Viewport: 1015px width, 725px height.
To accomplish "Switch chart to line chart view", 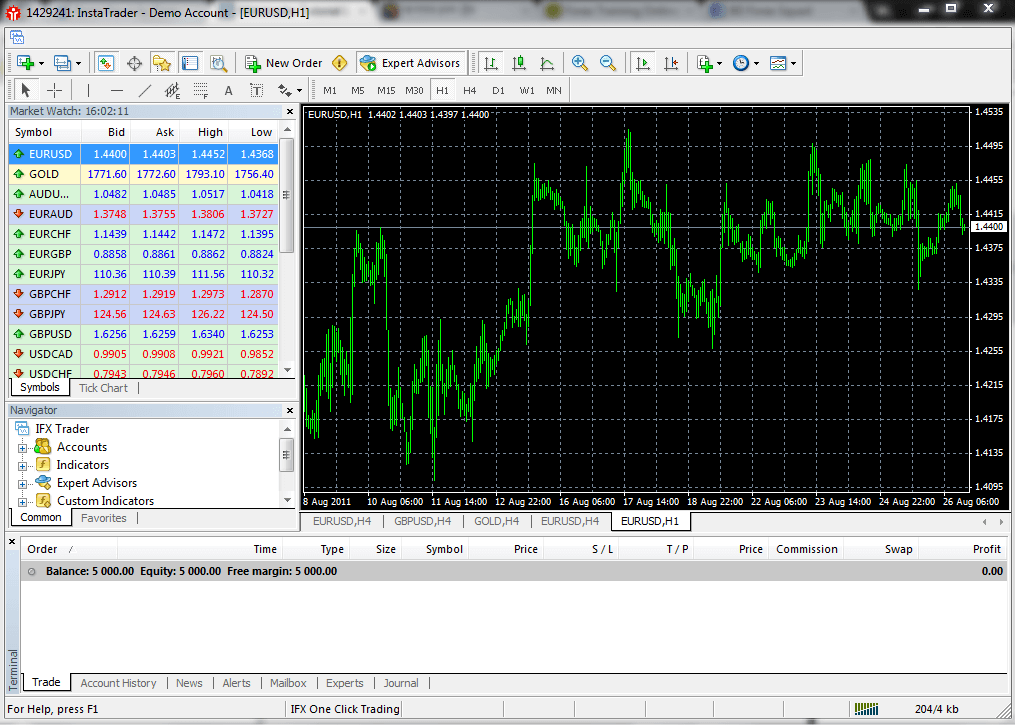I will click(x=547, y=63).
